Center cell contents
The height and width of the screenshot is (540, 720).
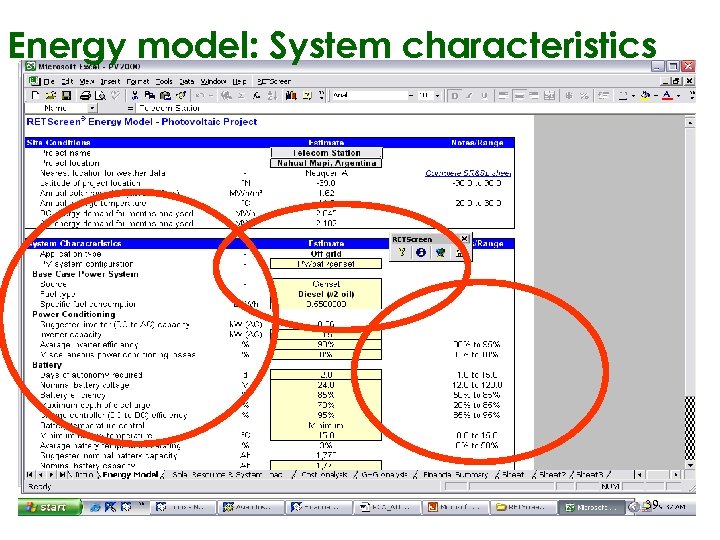coord(519,96)
